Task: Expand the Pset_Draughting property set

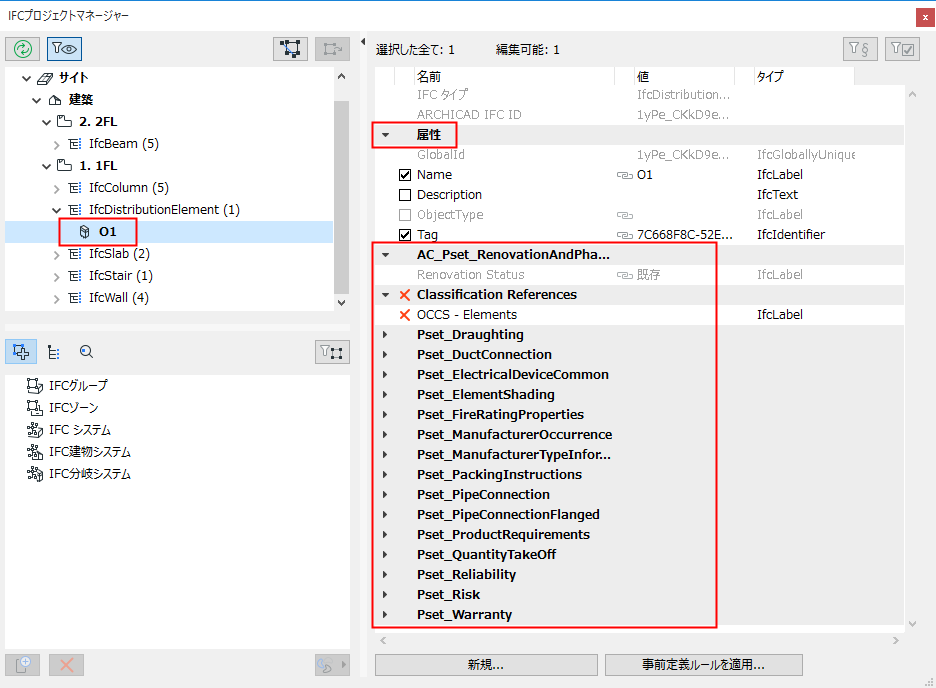Action: (x=385, y=335)
